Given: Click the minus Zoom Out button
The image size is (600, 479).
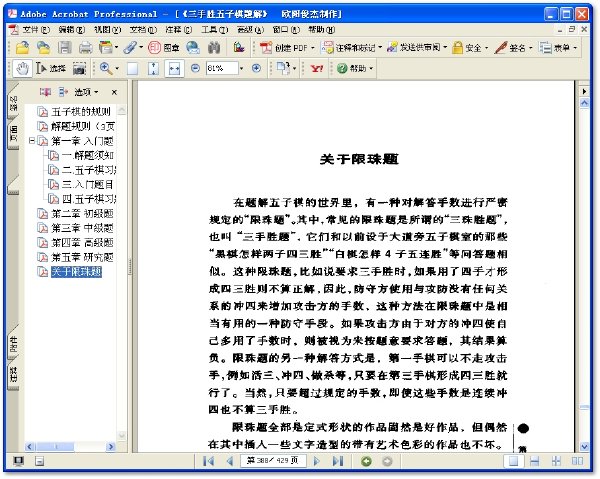Looking at the screenshot, I should [196, 68].
